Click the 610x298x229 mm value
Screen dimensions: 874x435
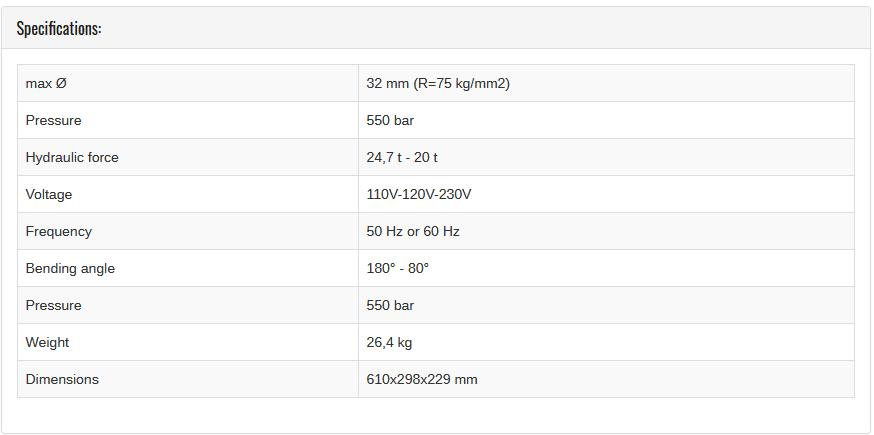pyautogui.click(x=422, y=379)
